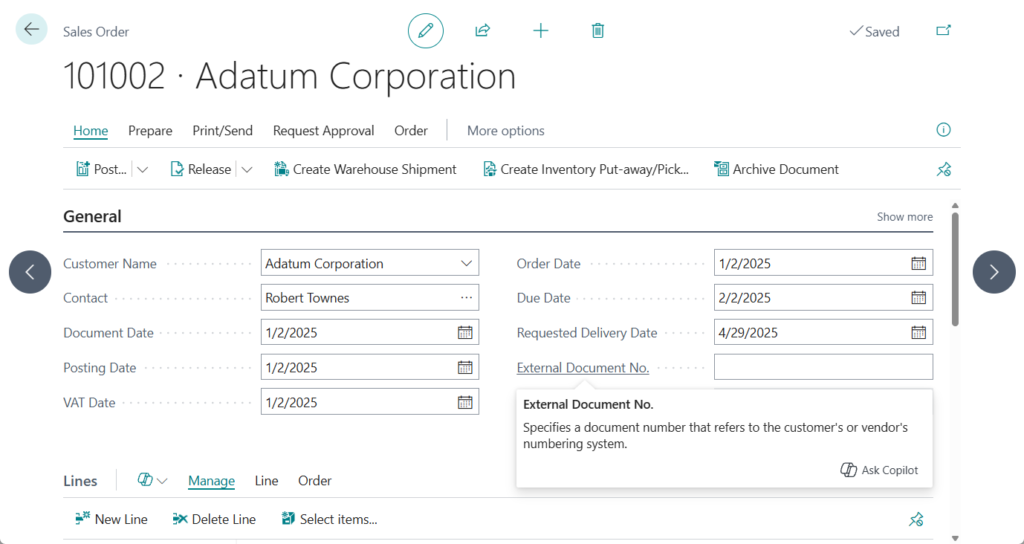Click the trash delete icon

point(598,31)
